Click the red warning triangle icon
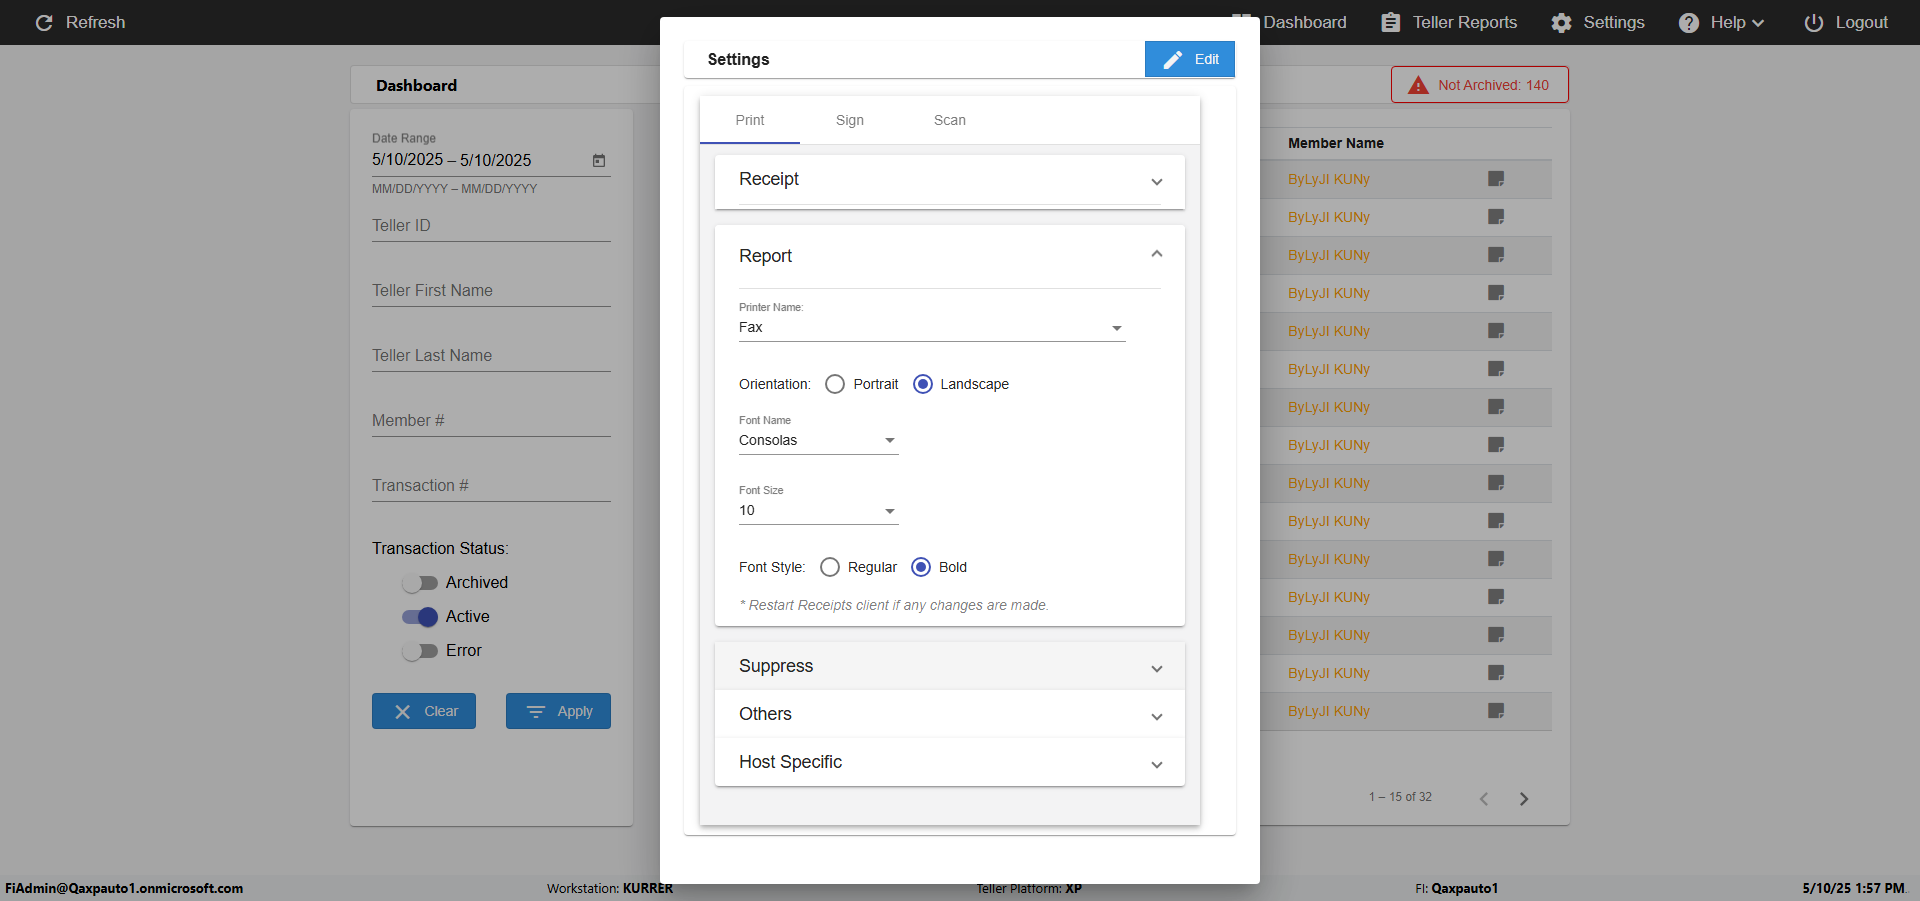The image size is (1920, 901). [x=1418, y=85]
